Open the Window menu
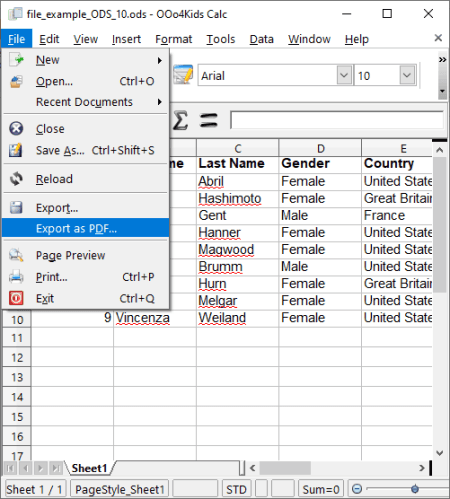Screen dimensions: 450x499 [x=309, y=39]
